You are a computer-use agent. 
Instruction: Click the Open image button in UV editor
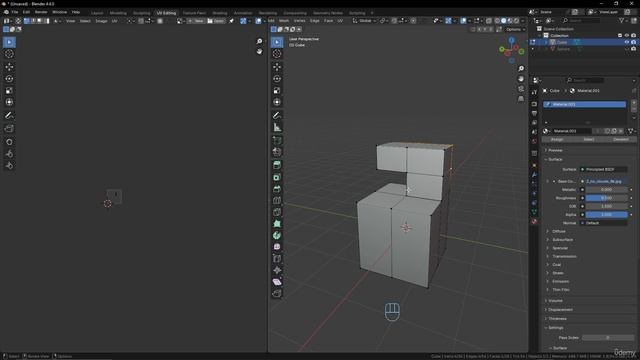[216, 21]
